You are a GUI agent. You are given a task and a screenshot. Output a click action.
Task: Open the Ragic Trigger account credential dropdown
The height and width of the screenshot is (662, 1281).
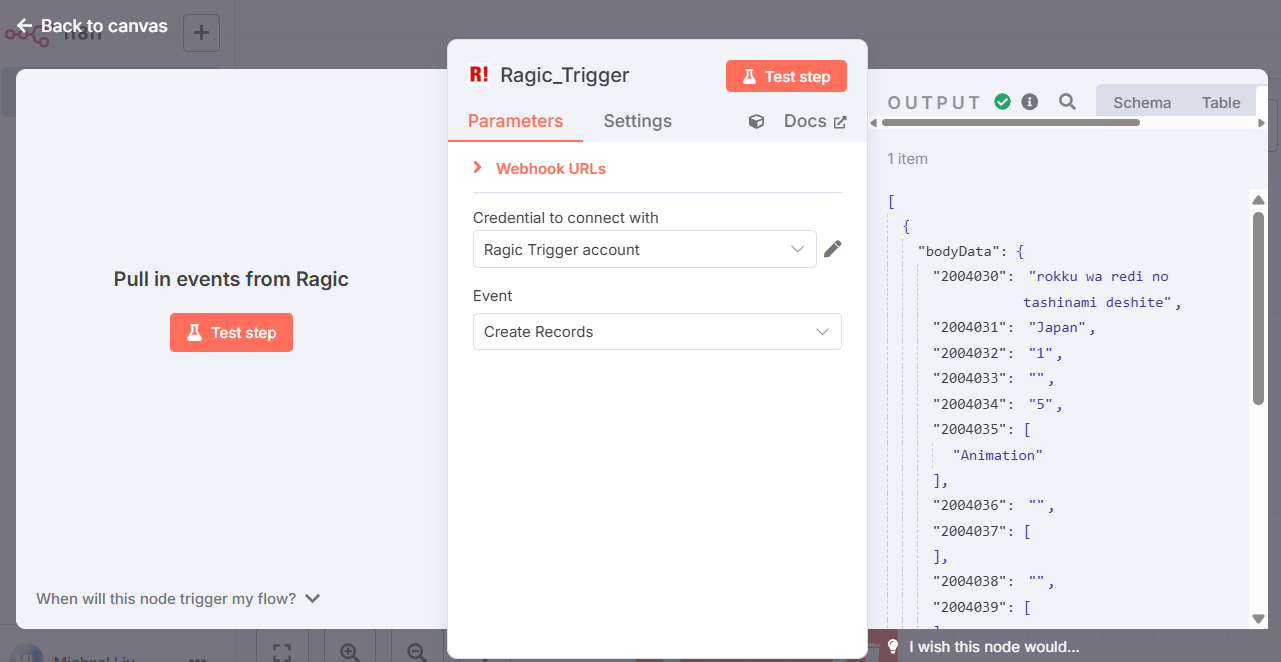tap(644, 250)
